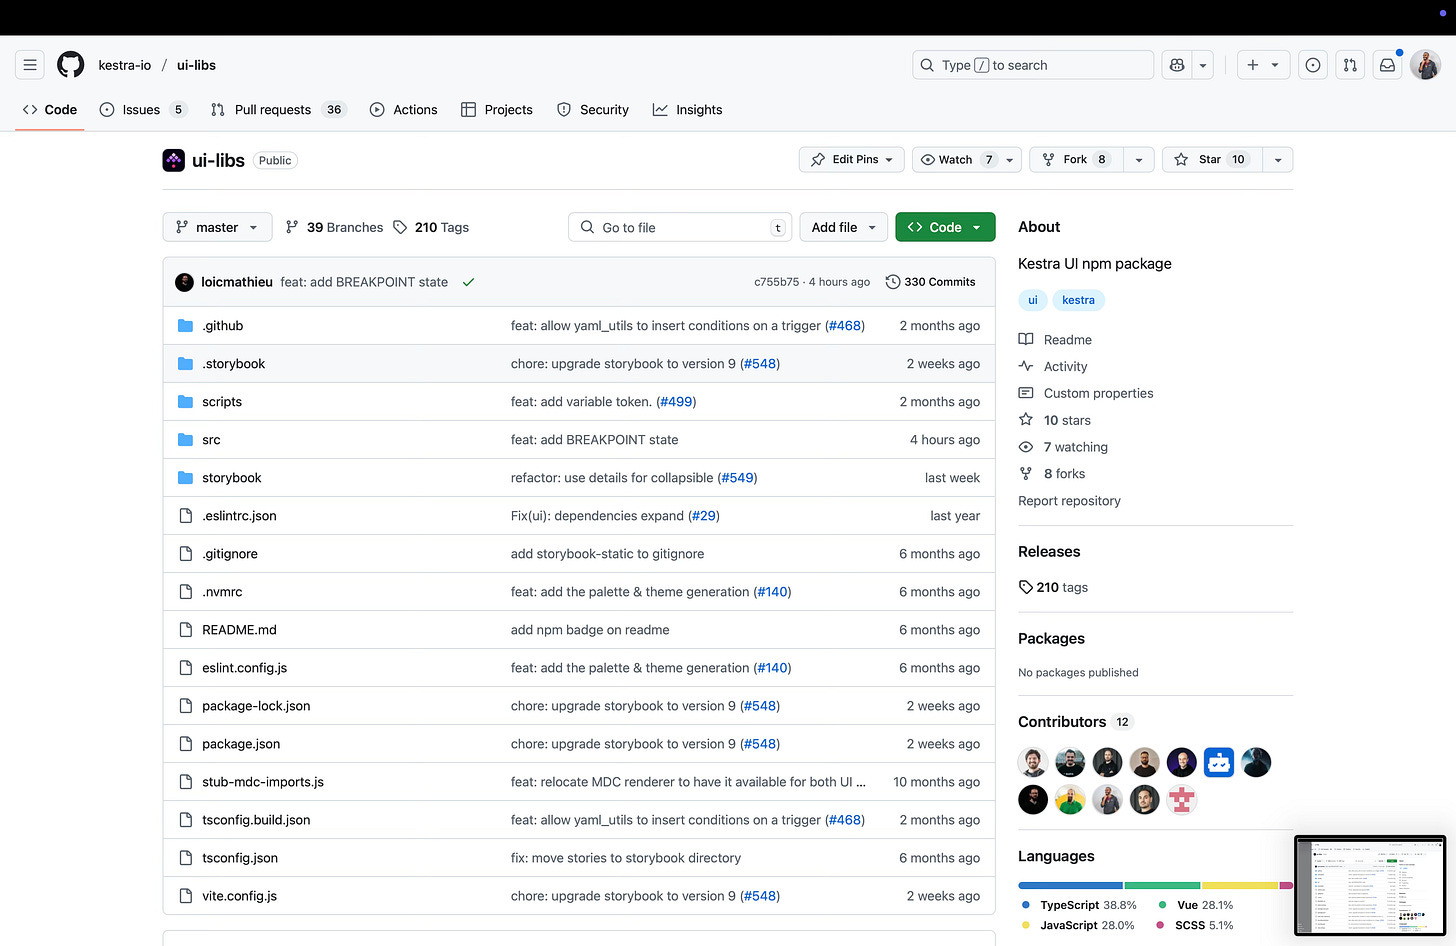The height and width of the screenshot is (946, 1456).
Task: Open the storybook folder
Action: click(x=232, y=478)
